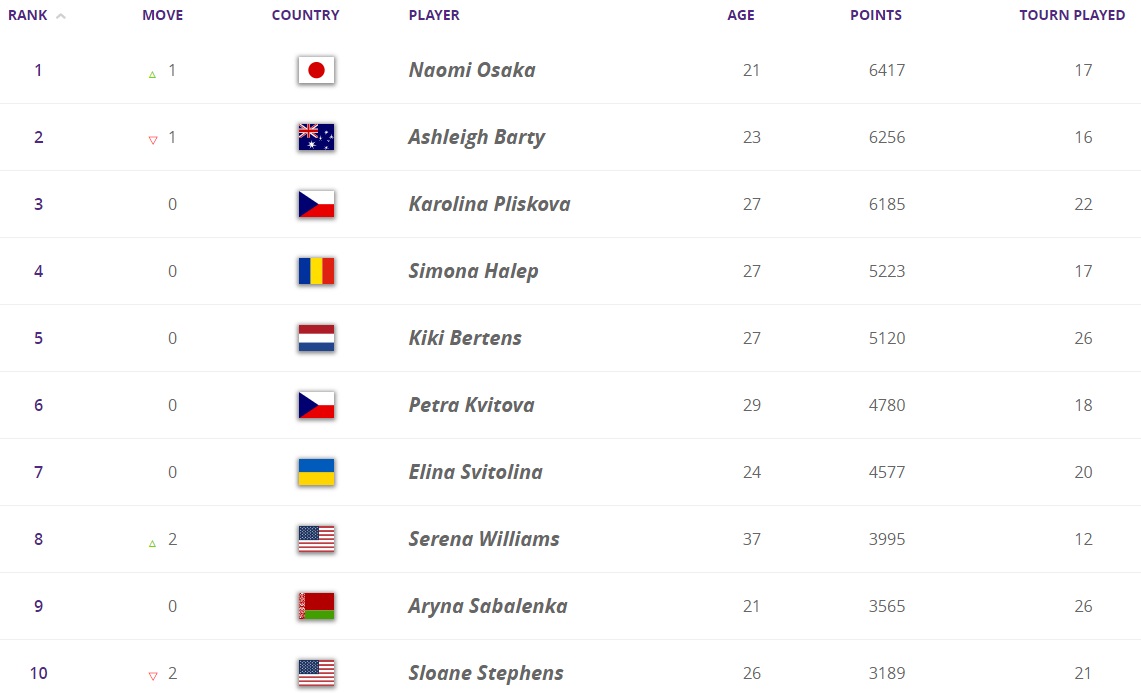The height and width of the screenshot is (693, 1141).
Task: Click the Australia flag icon
Action: (x=316, y=137)
